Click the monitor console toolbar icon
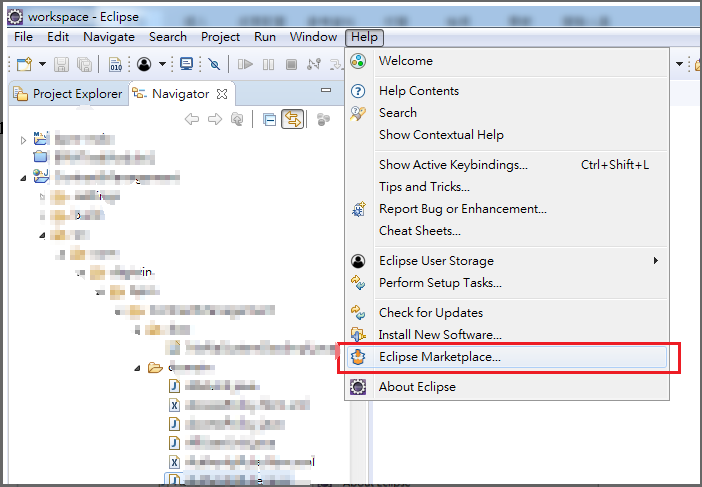 (x=186, y=64)
